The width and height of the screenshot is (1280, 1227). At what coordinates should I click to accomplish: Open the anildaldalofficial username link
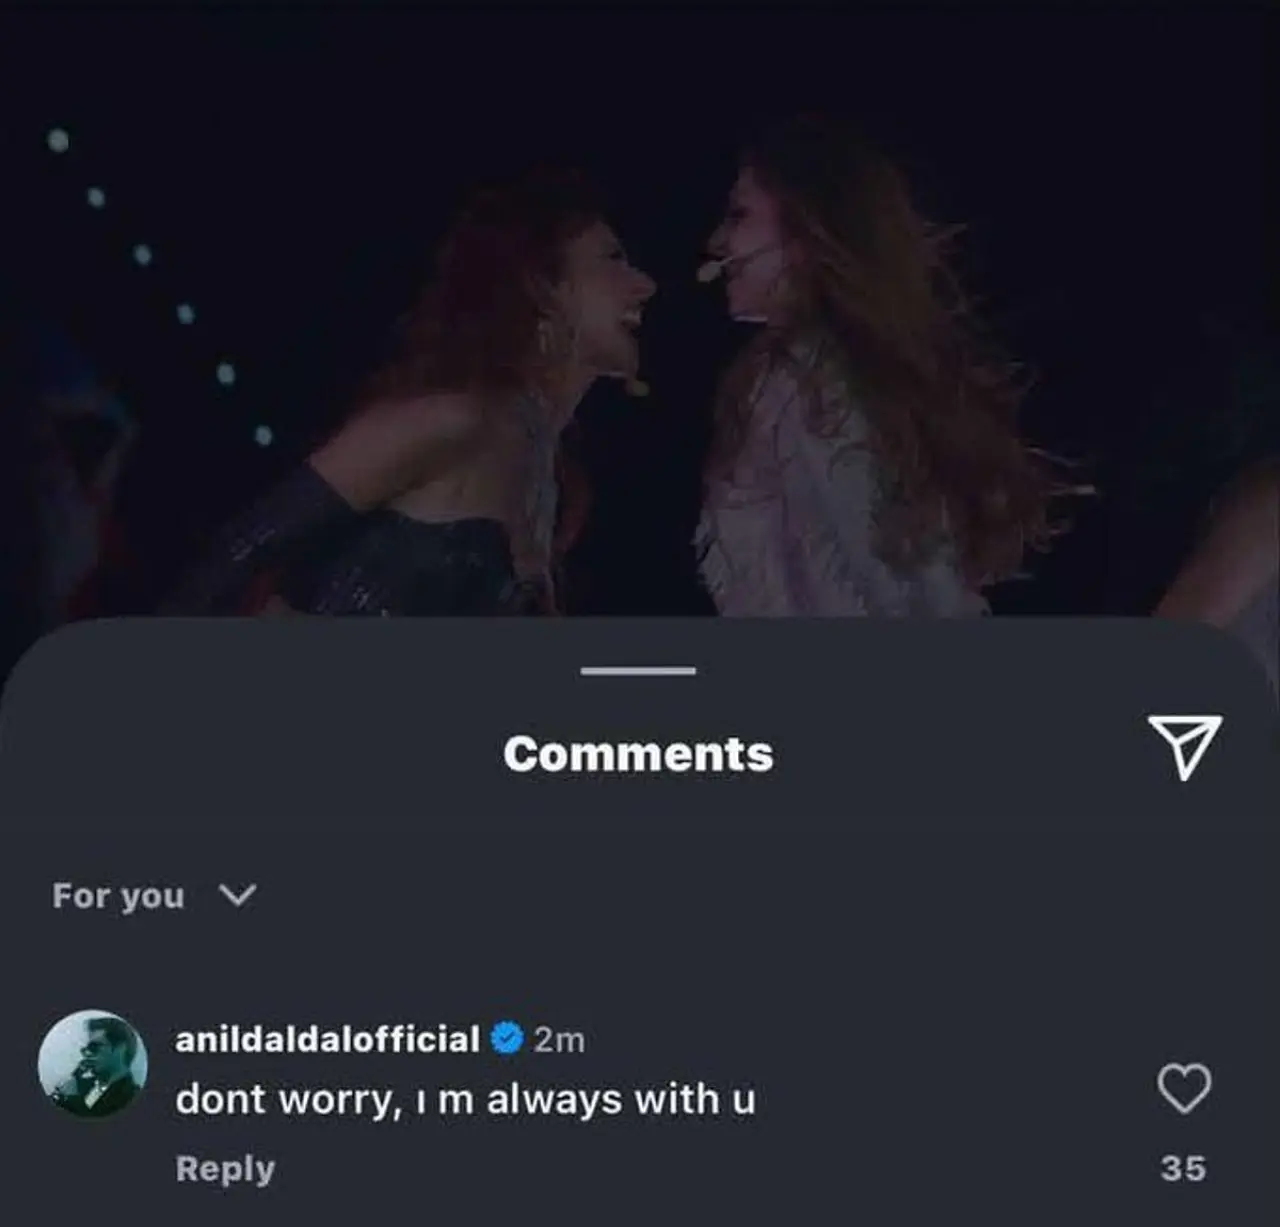click(x=327, y=1039)
